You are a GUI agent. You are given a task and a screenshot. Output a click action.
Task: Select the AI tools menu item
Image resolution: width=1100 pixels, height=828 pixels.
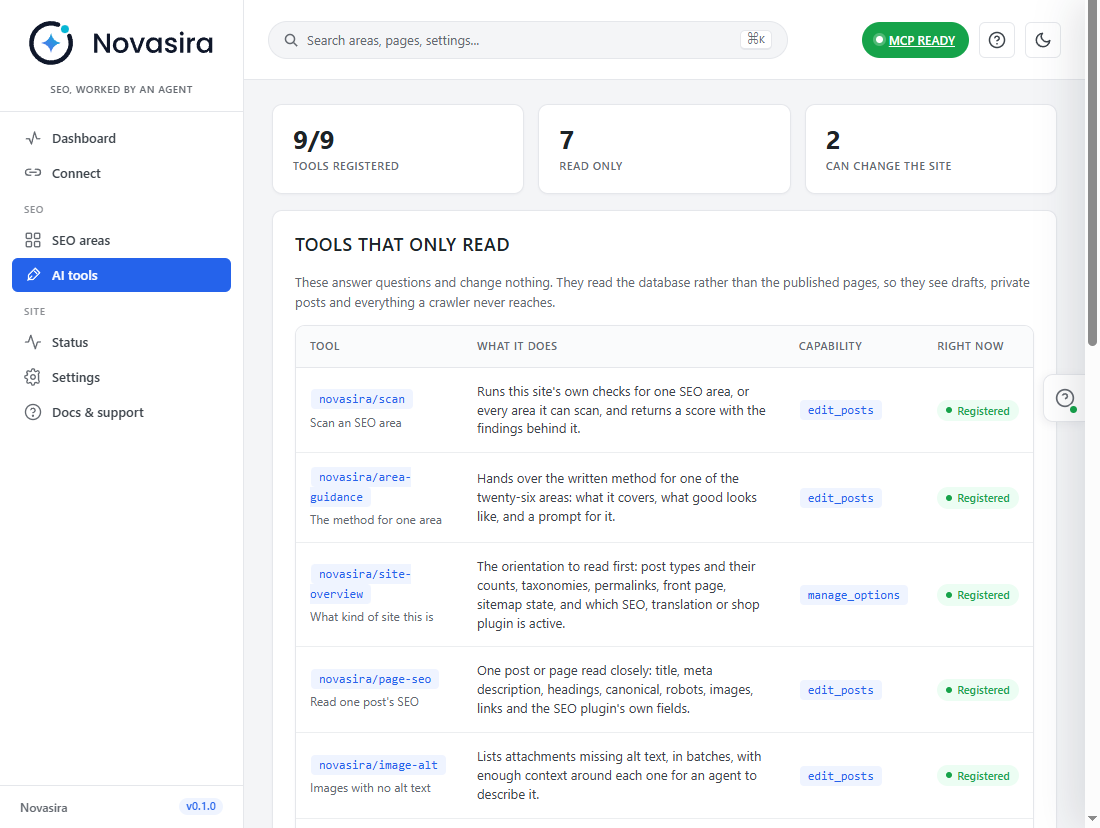pos(121,275)
